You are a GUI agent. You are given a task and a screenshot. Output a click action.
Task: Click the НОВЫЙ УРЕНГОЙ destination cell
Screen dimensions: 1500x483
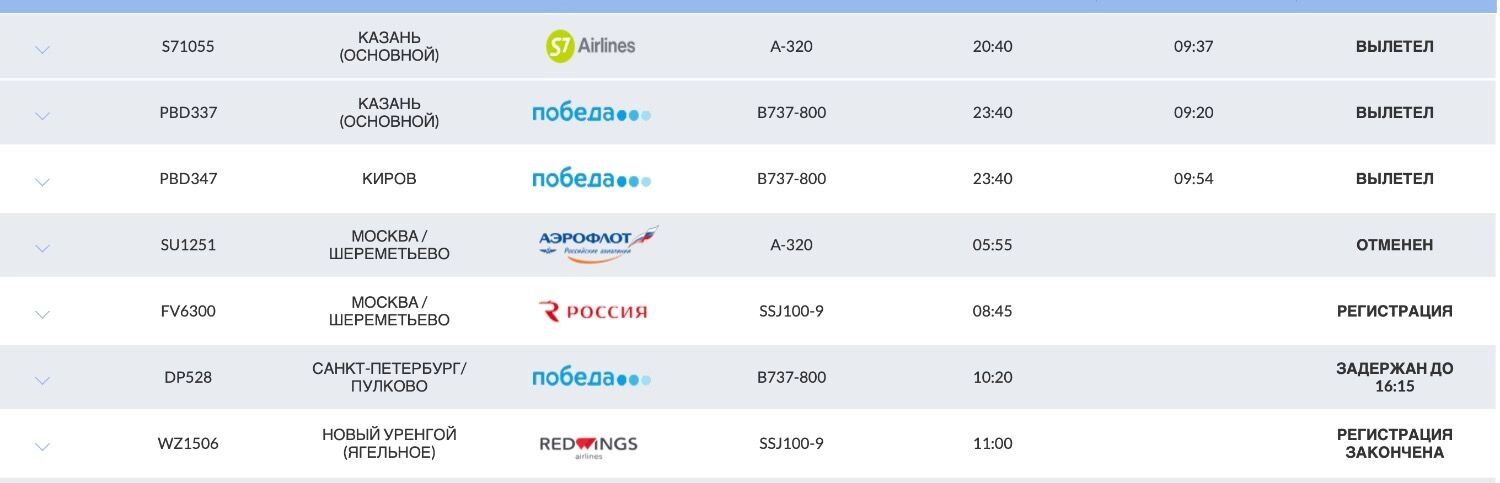pyautogui.click(x=389, y=443)
